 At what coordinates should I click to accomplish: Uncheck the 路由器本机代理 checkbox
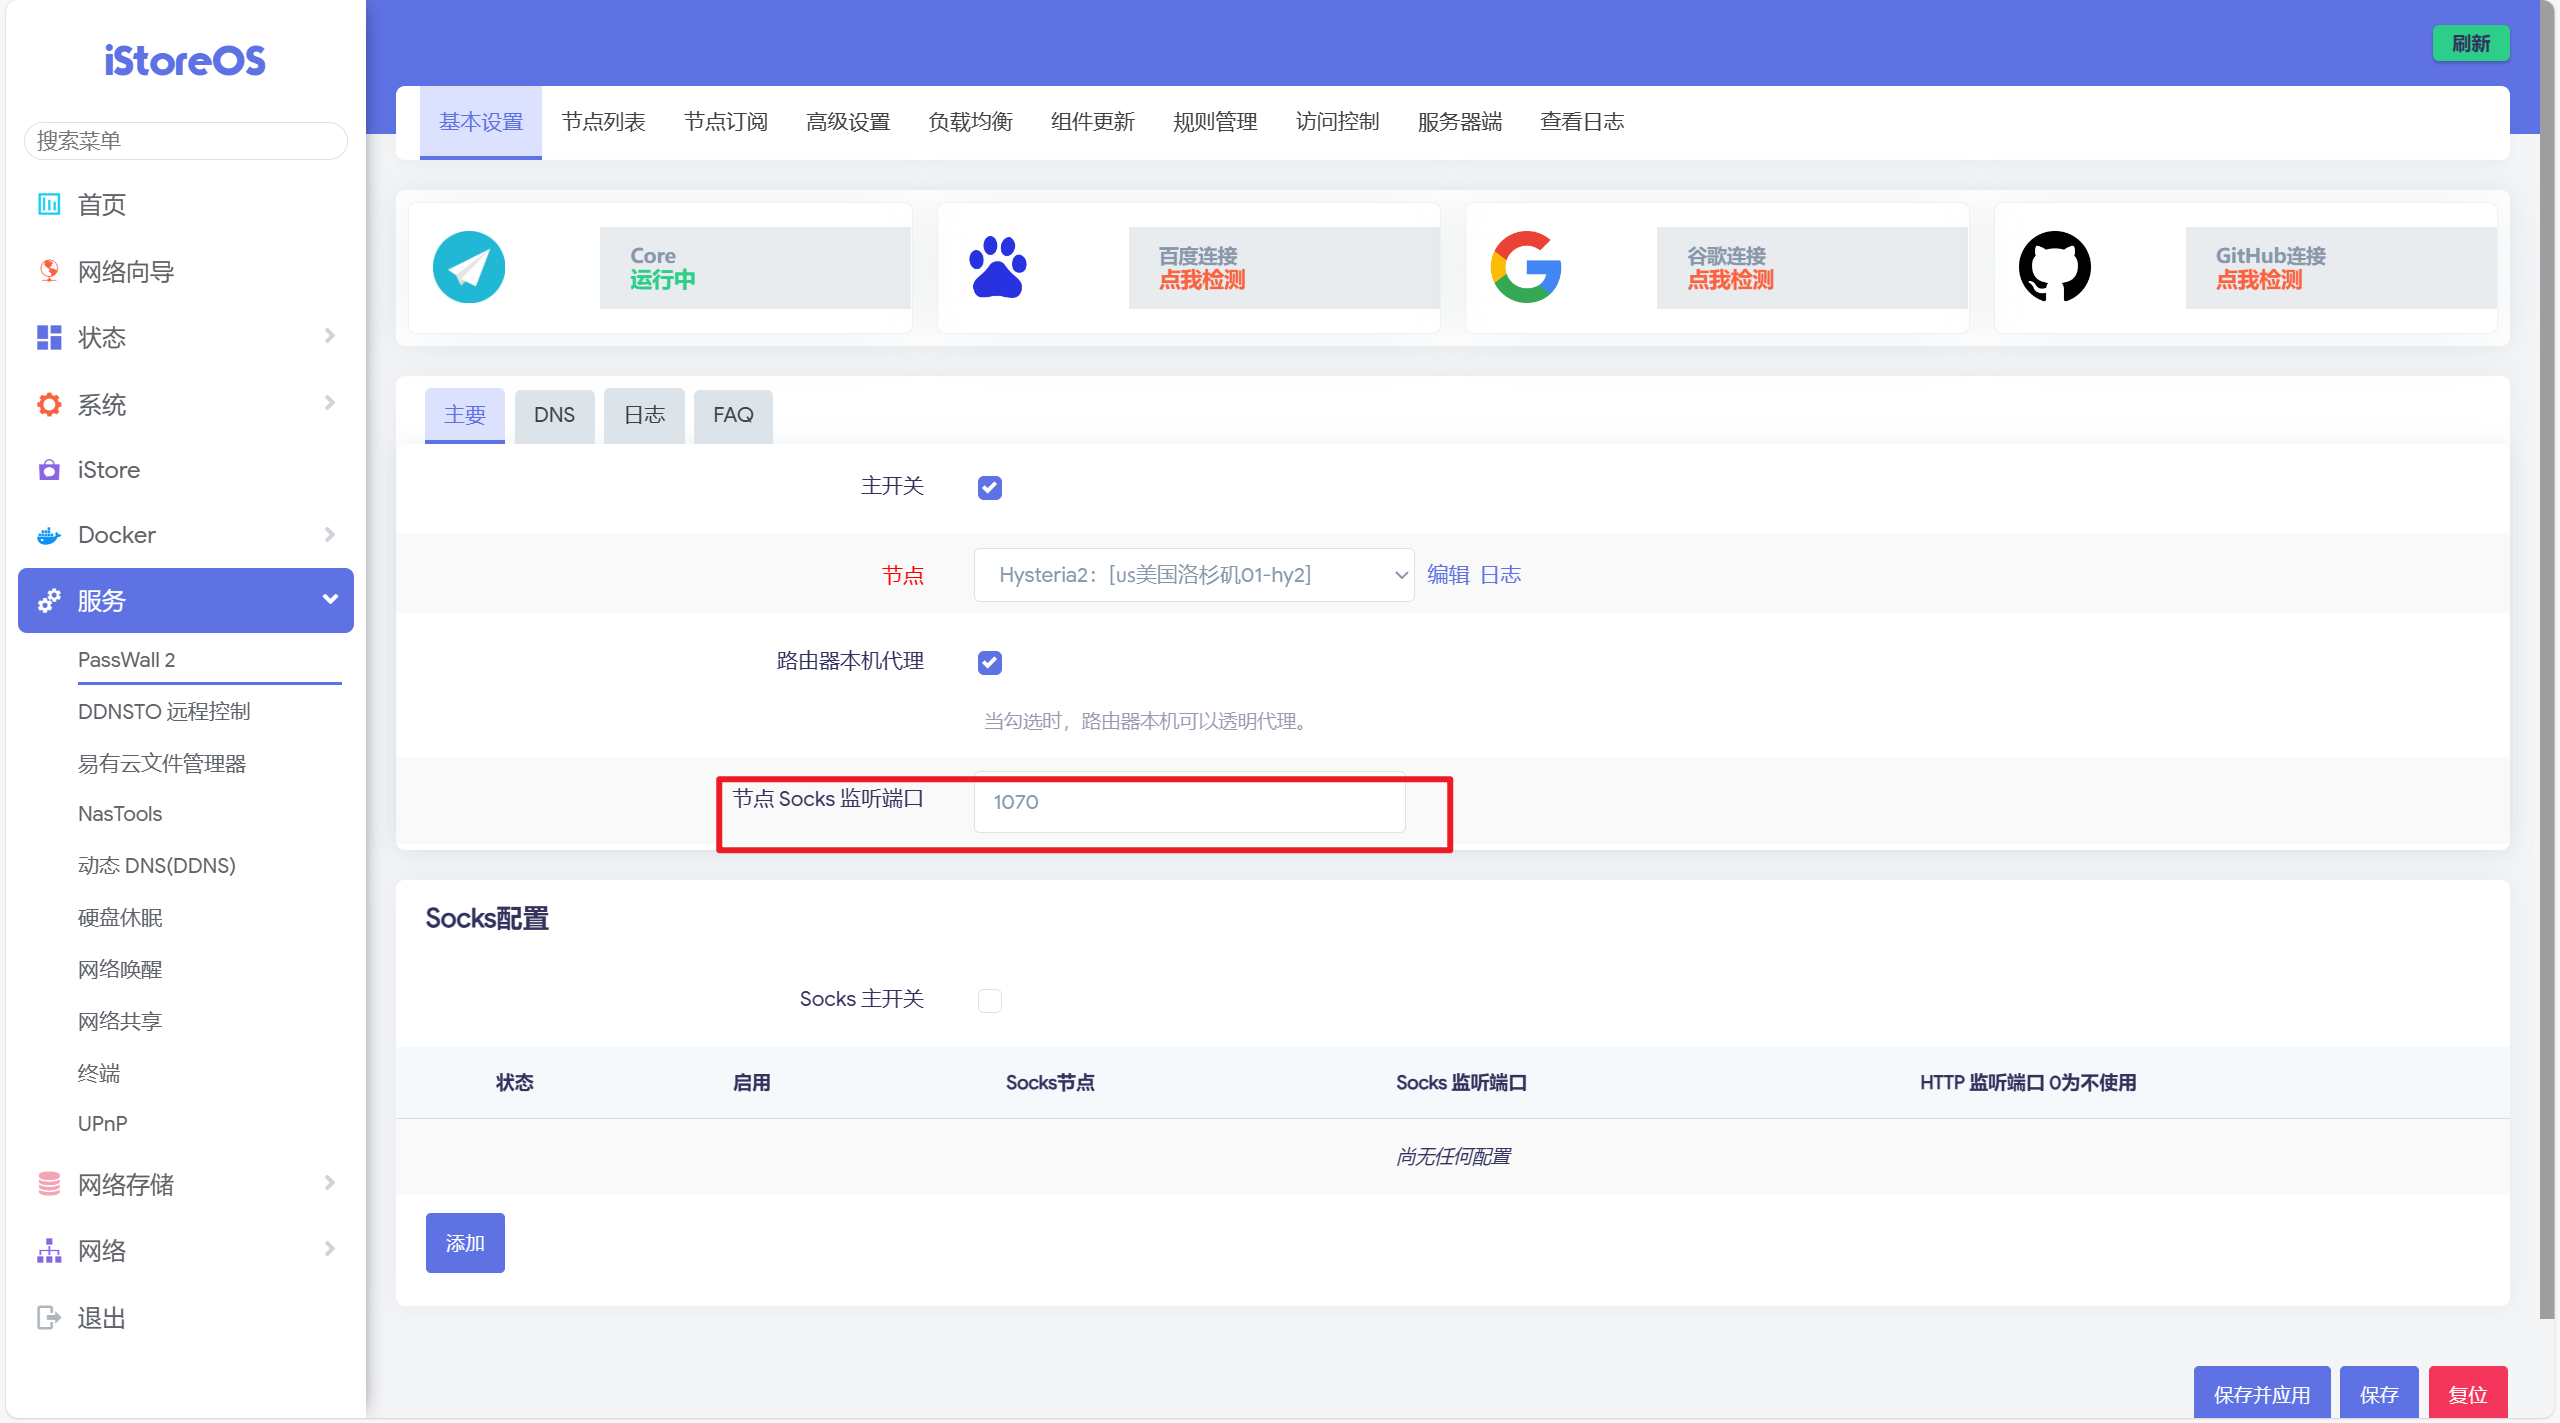989,662
